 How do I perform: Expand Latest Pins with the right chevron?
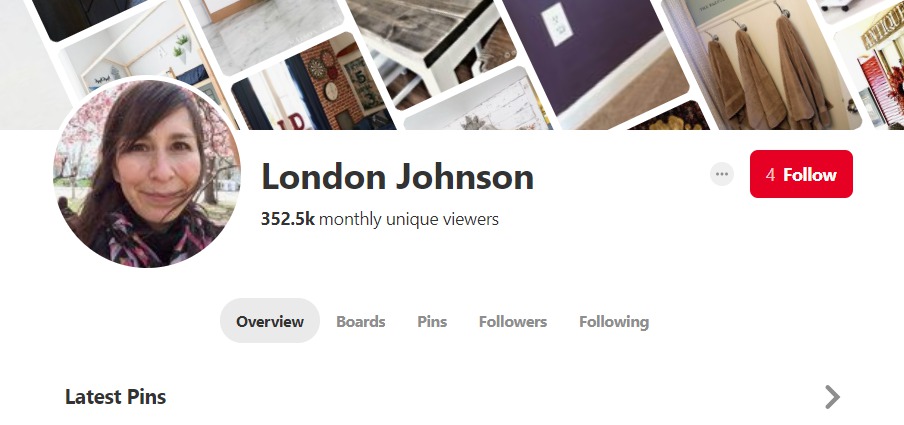tap(832, 397)
